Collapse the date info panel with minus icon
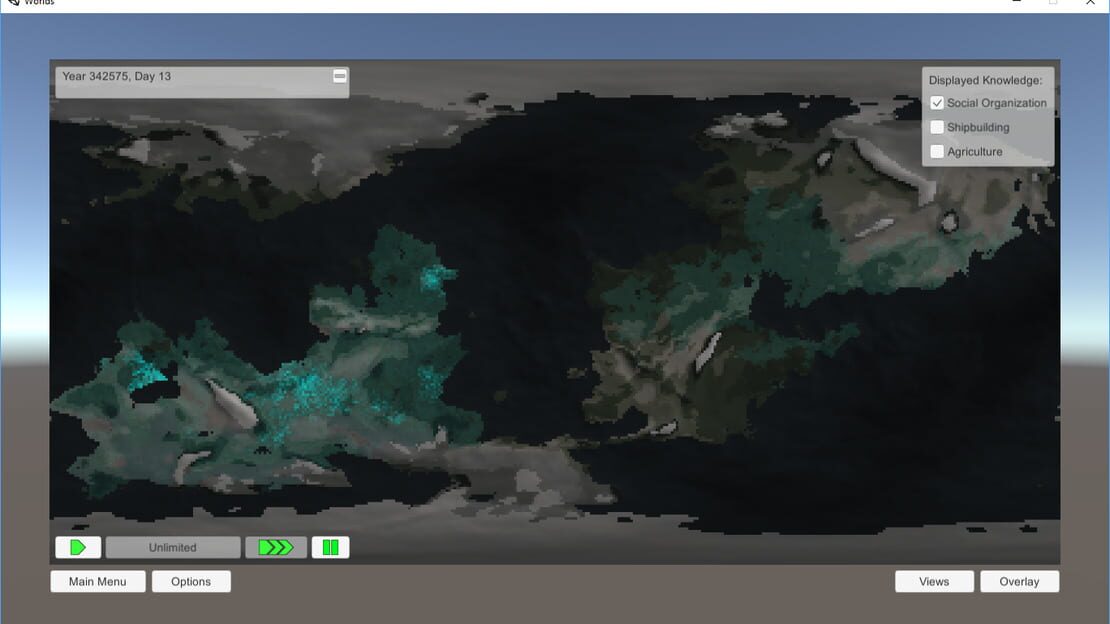This screenshot has width=1110, height=624. click(340, 76)
